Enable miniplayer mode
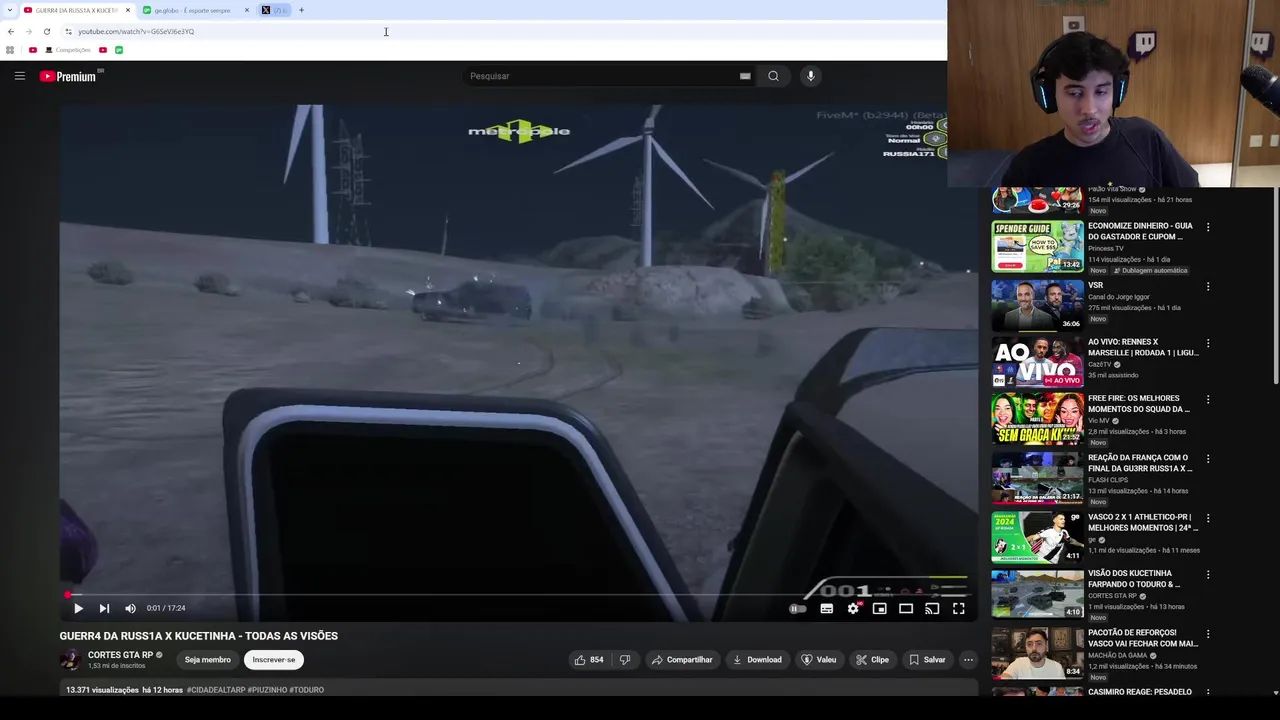The width and height of the screenshot is (1280, 720). point(880,608)
